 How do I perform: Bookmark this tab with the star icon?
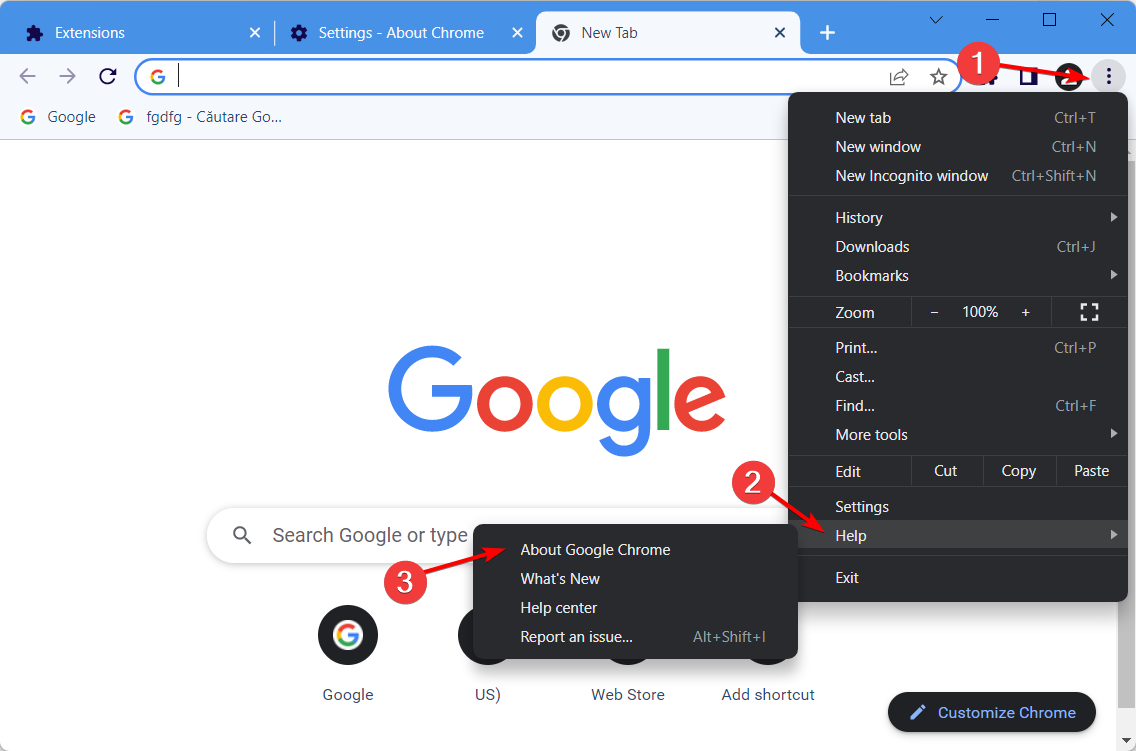coord(938,77)
